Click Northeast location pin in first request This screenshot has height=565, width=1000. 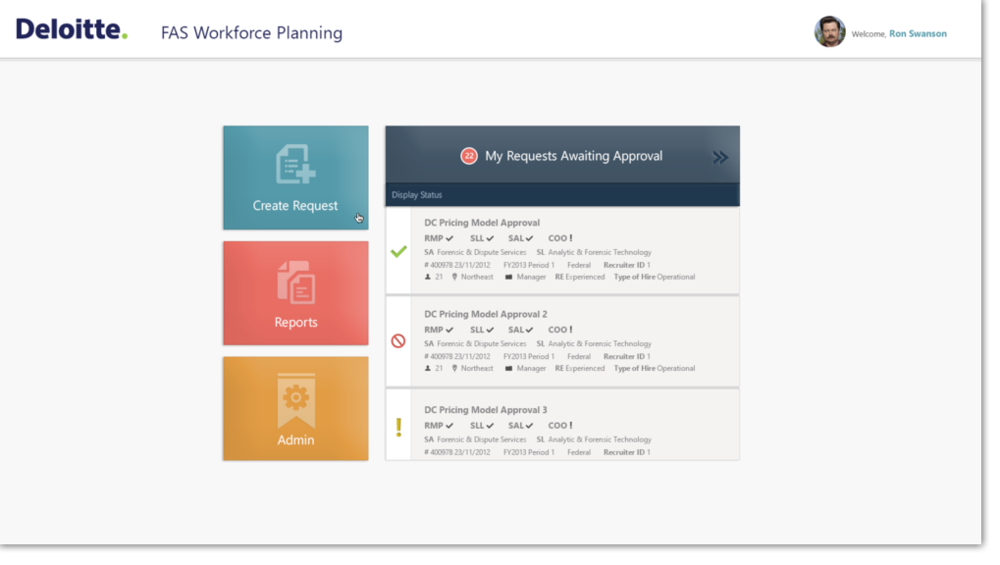click(455, 277)
